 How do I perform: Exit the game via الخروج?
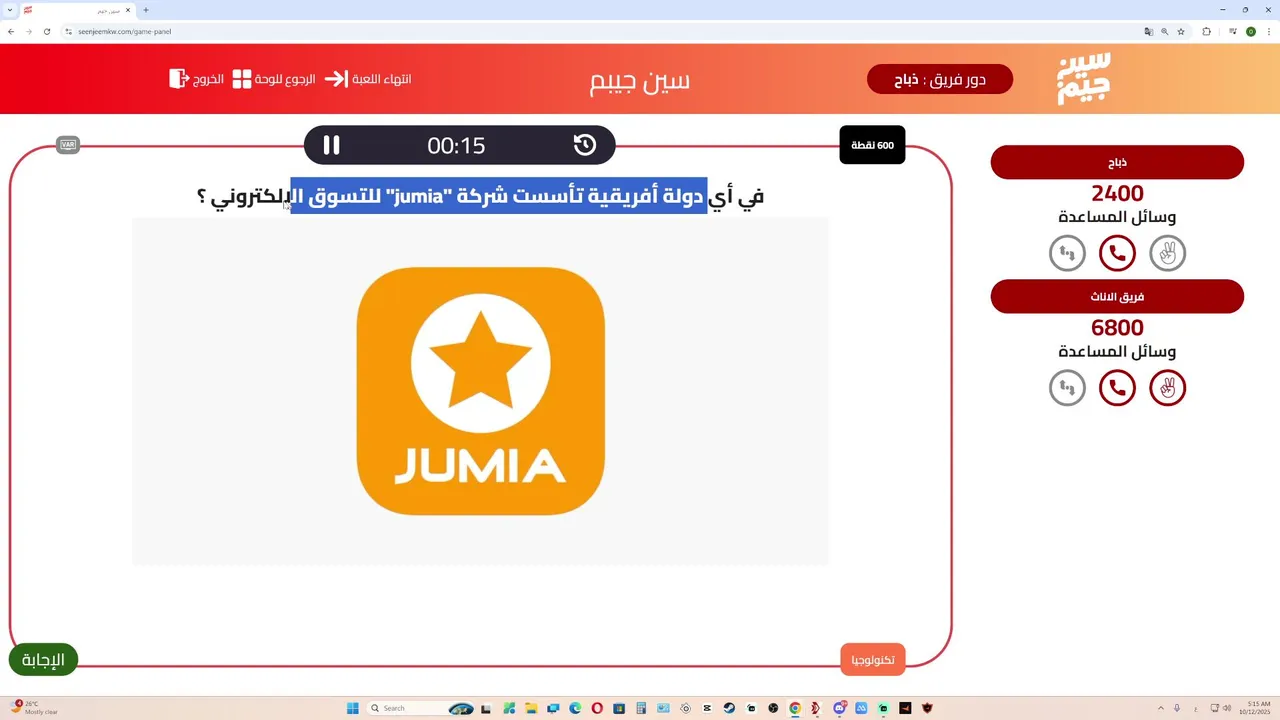(197, 79)
